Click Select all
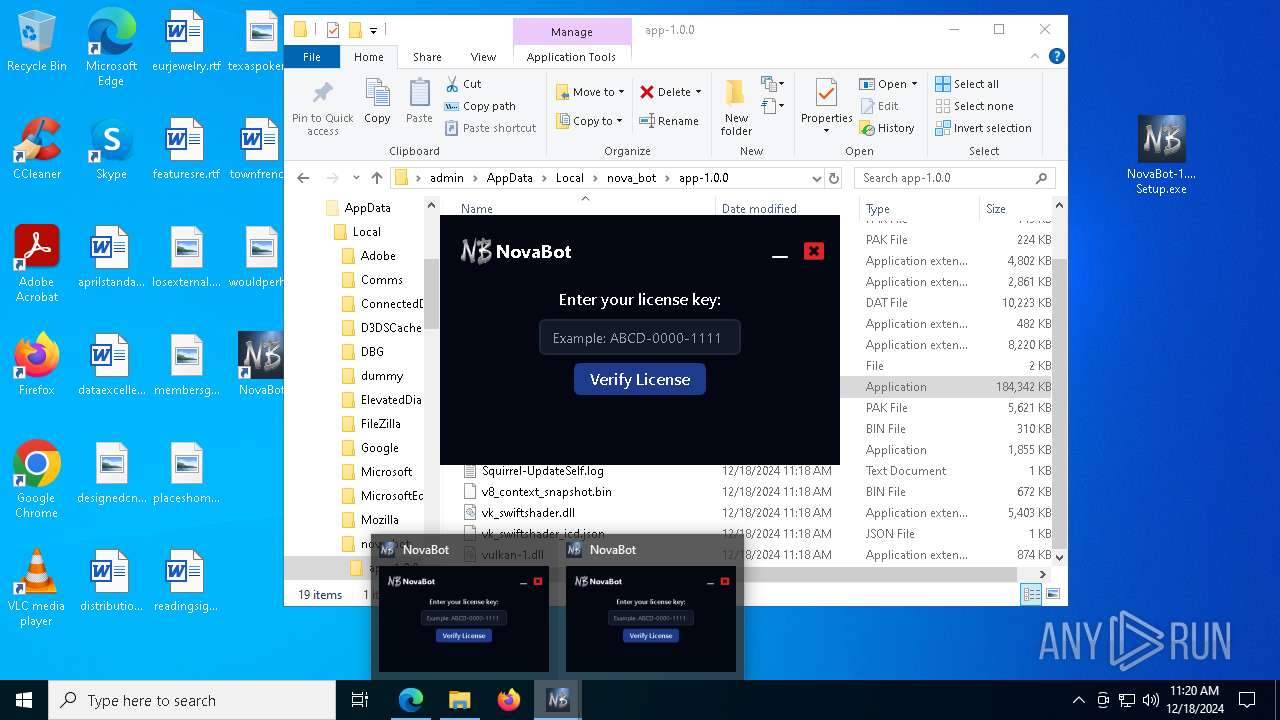 (967, 84)
